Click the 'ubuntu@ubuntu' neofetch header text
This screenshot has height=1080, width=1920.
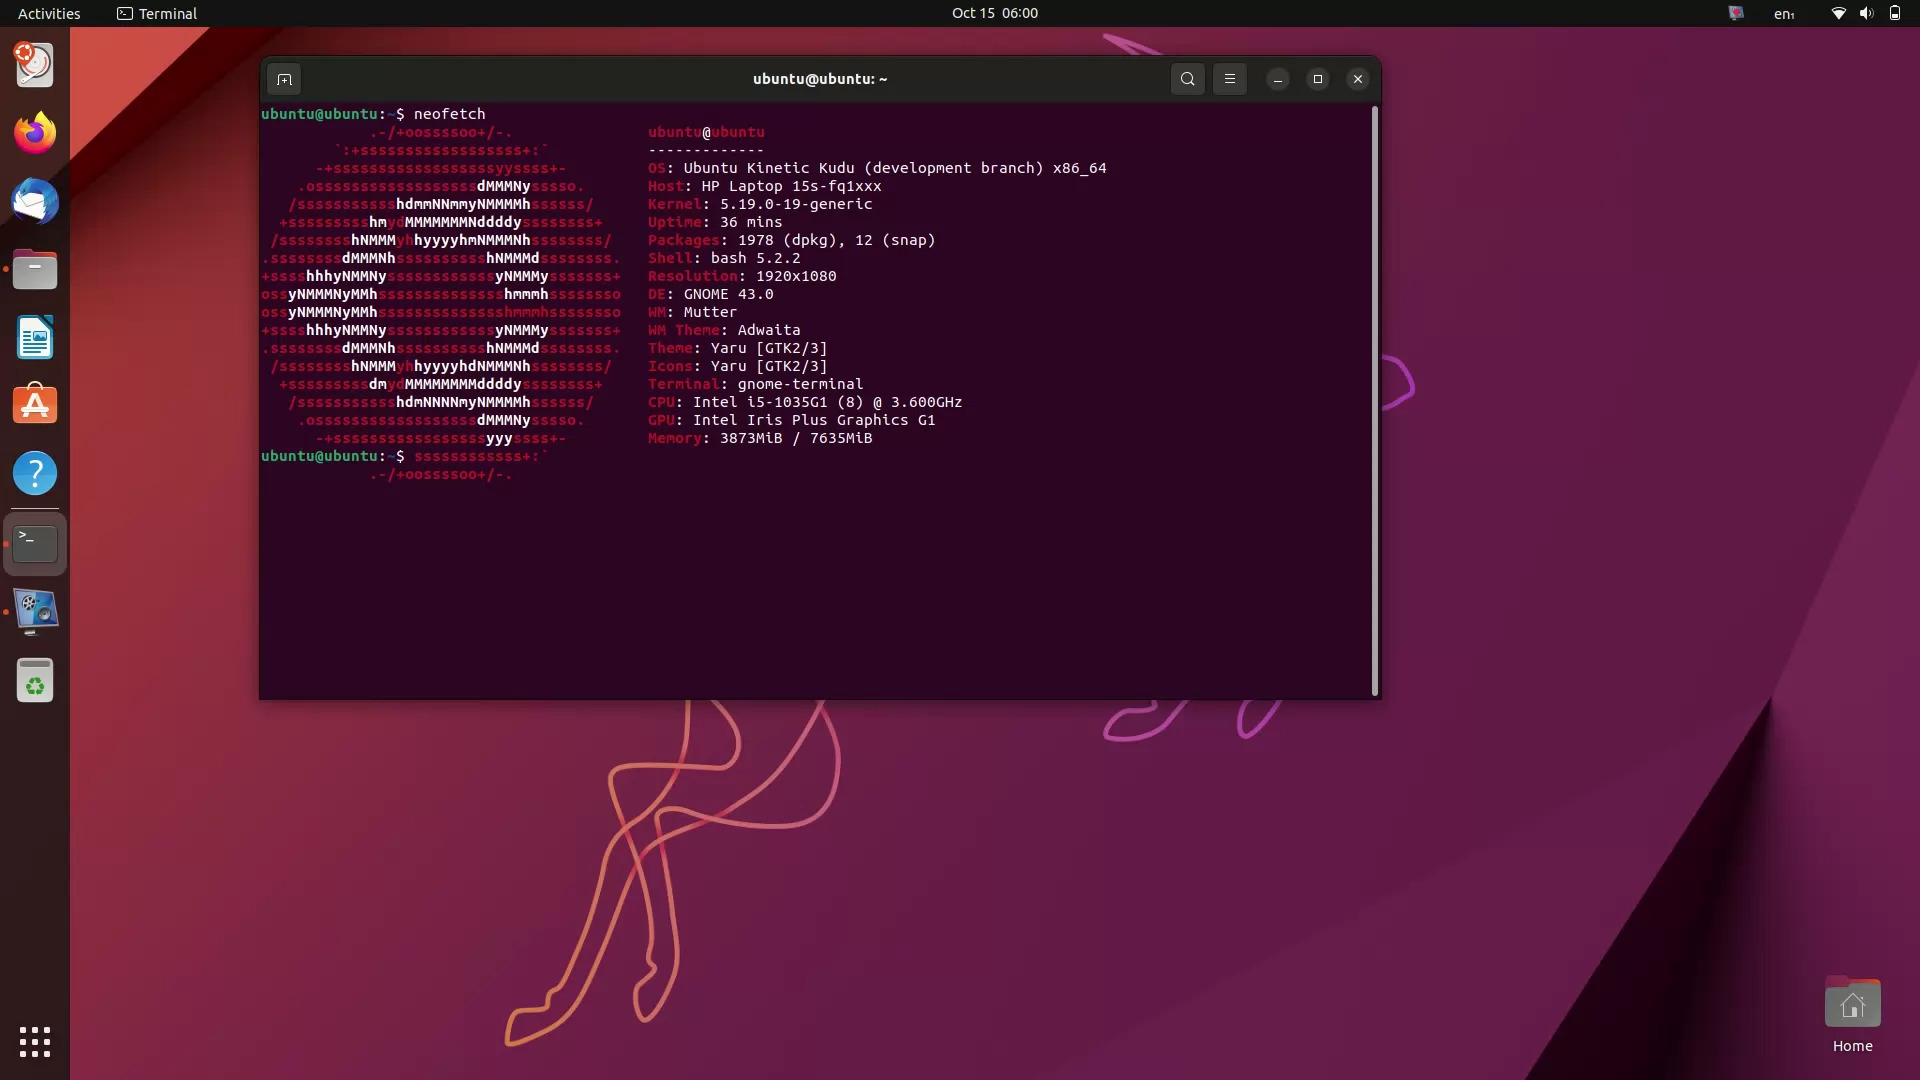click(x=706, y=132)
